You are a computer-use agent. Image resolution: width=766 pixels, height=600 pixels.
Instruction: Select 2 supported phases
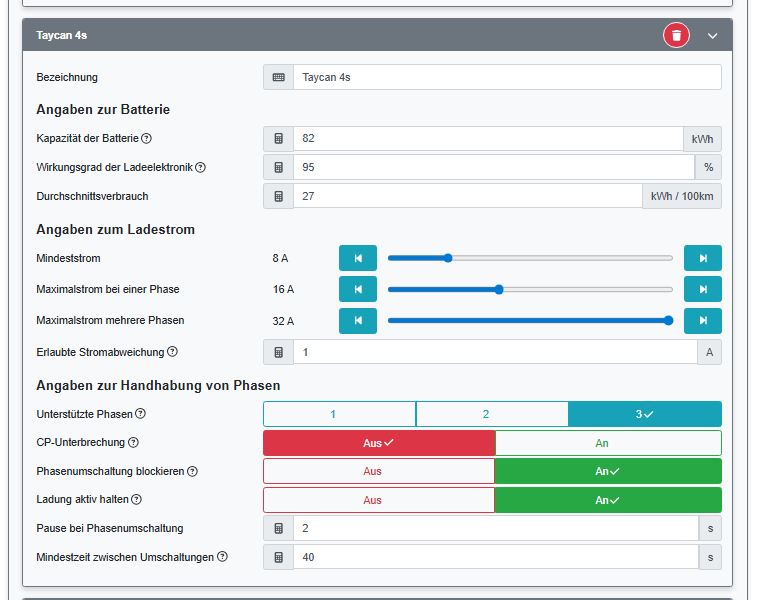pyautogui.click(x=492, y=414)
